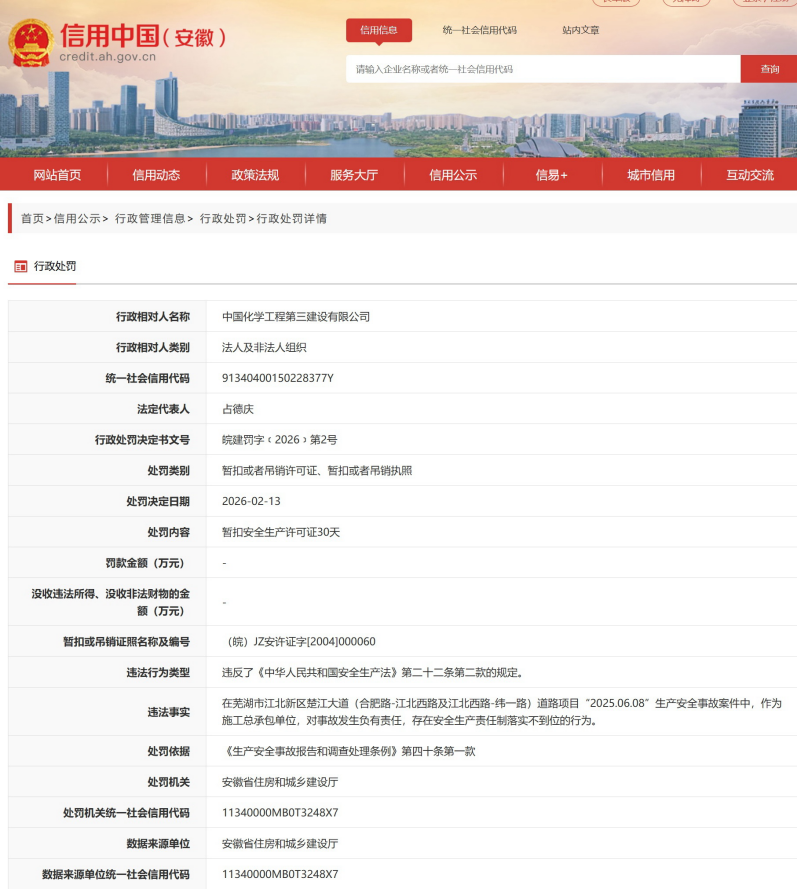This screenshot has width=797, height=889.
Task: Switch to 统一社会信用代码 search tab
Action: click(x=479, y=30)
